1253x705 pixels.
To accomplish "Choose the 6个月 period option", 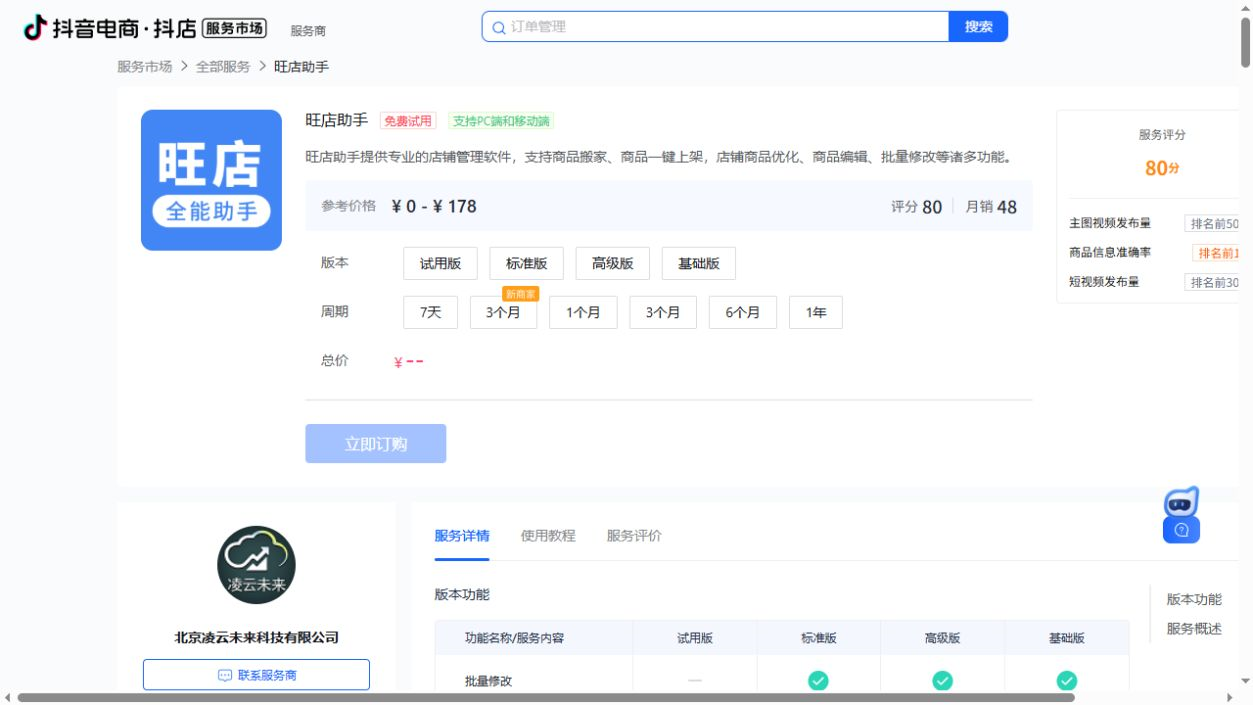I will click(x=742, y=312).
